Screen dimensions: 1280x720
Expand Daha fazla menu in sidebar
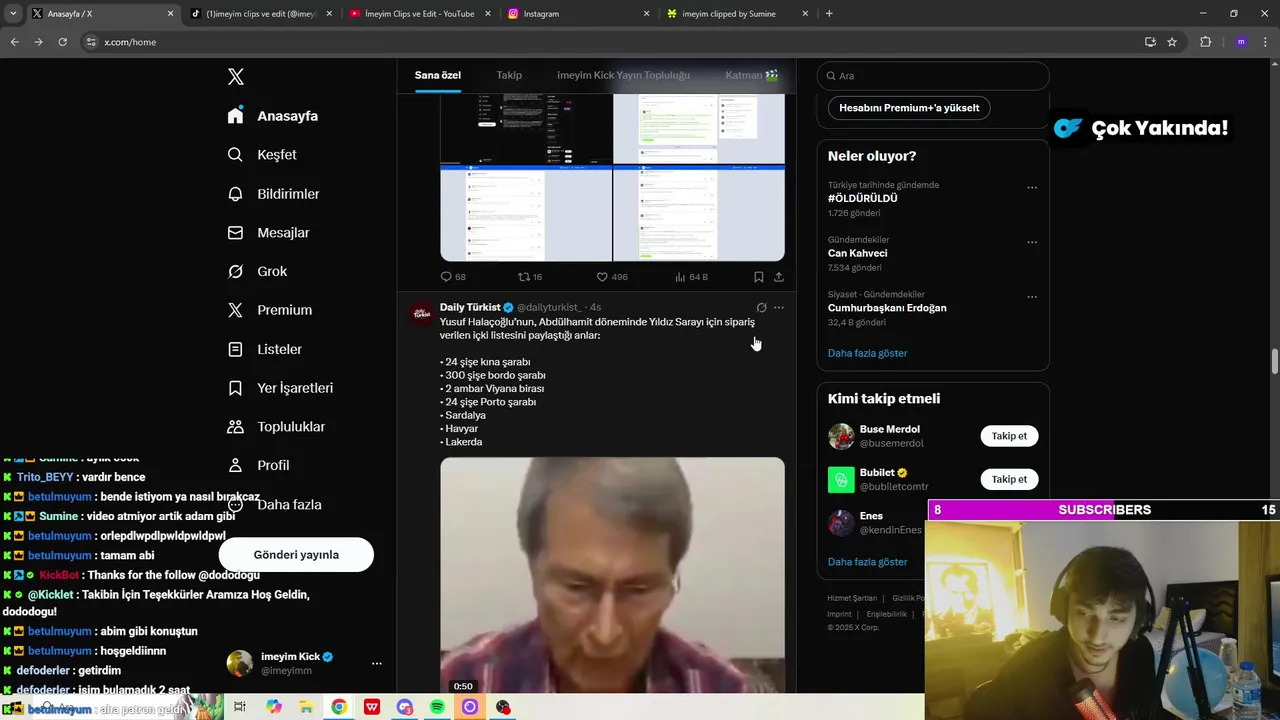point(274,505)
